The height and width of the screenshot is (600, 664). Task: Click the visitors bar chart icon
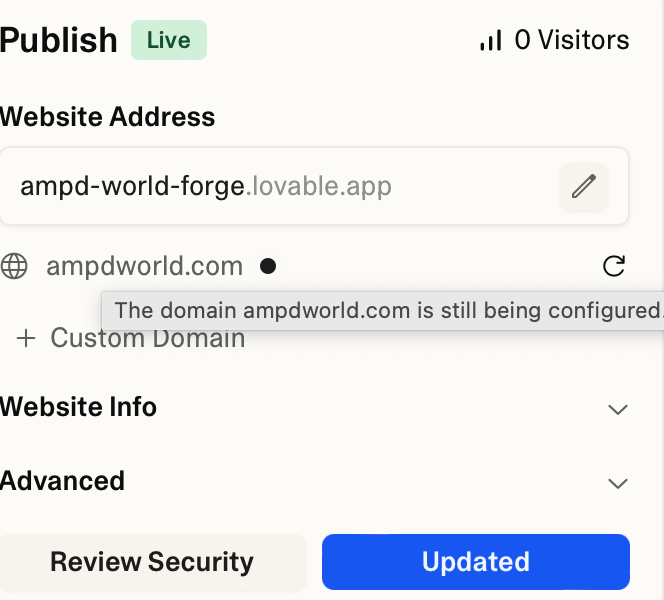pos(491,40)
